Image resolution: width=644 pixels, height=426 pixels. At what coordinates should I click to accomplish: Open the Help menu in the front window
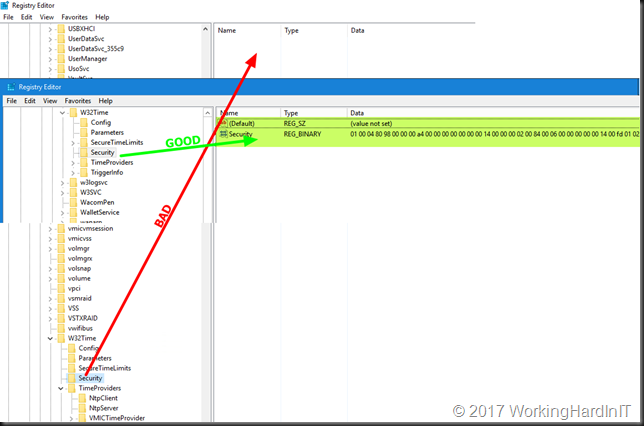[105, 101]
